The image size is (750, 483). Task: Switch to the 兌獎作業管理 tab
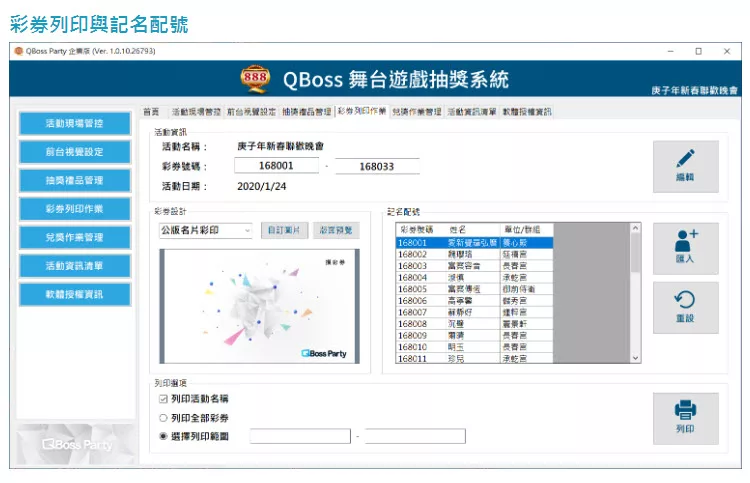click(x=416, y=112)
